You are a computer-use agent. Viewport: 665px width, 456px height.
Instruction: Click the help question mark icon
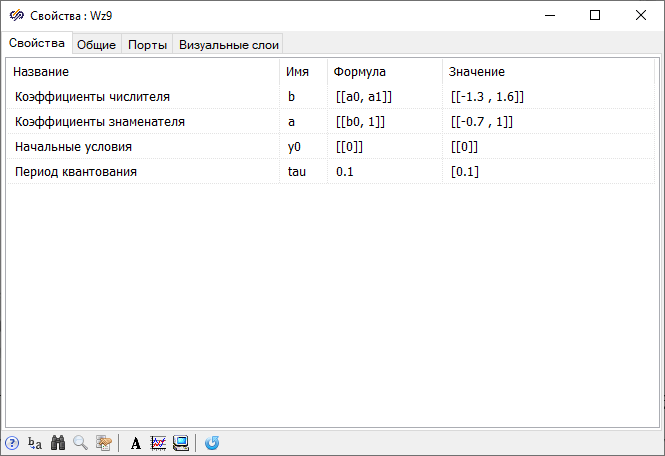12,443
